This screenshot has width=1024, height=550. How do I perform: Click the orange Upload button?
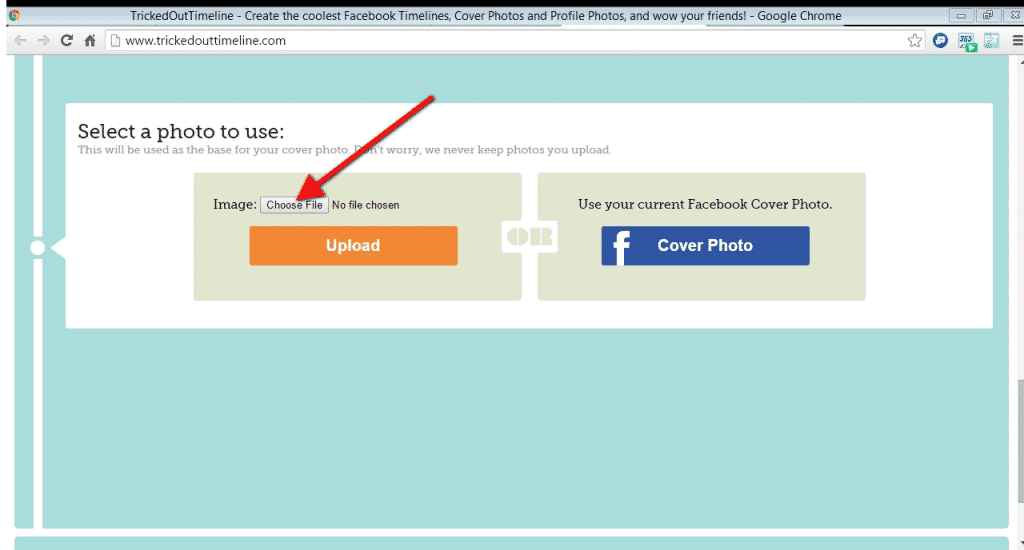coord(353,246)
